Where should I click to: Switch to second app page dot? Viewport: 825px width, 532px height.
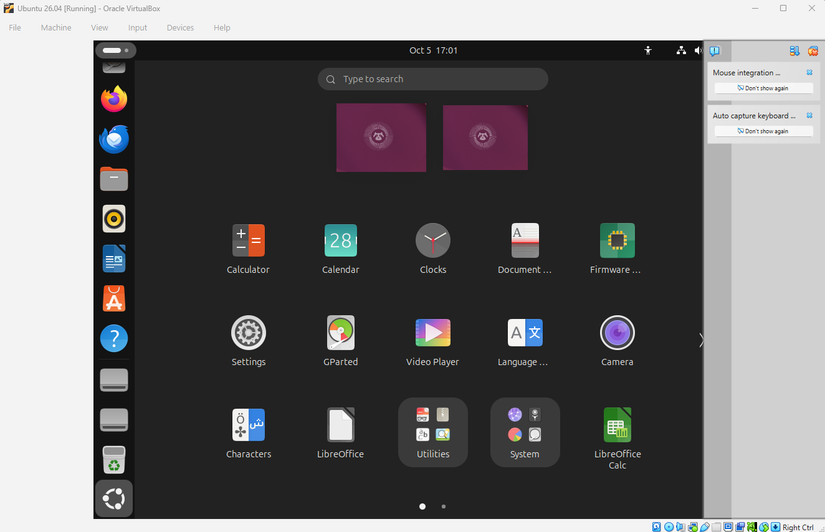pos(444,506)
